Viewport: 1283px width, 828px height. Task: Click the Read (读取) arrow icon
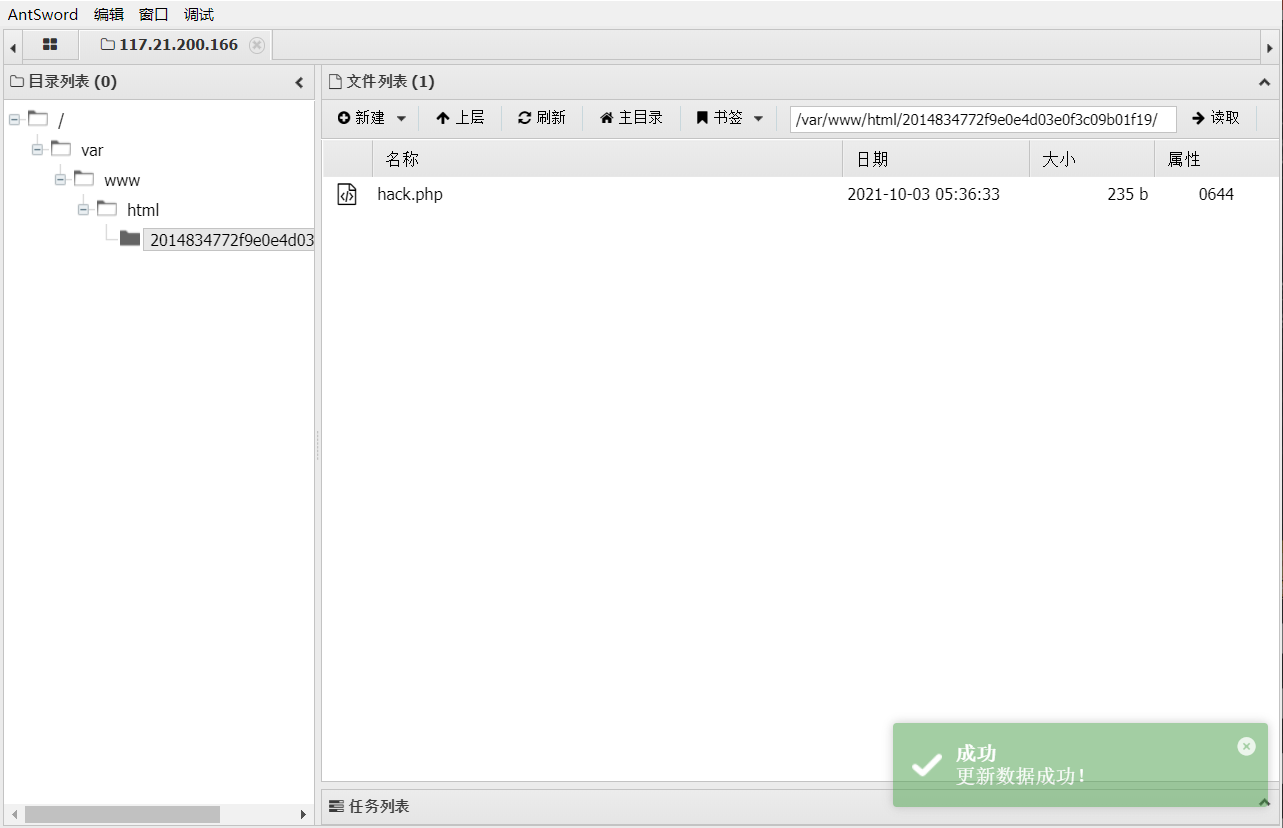(1197, 118)
